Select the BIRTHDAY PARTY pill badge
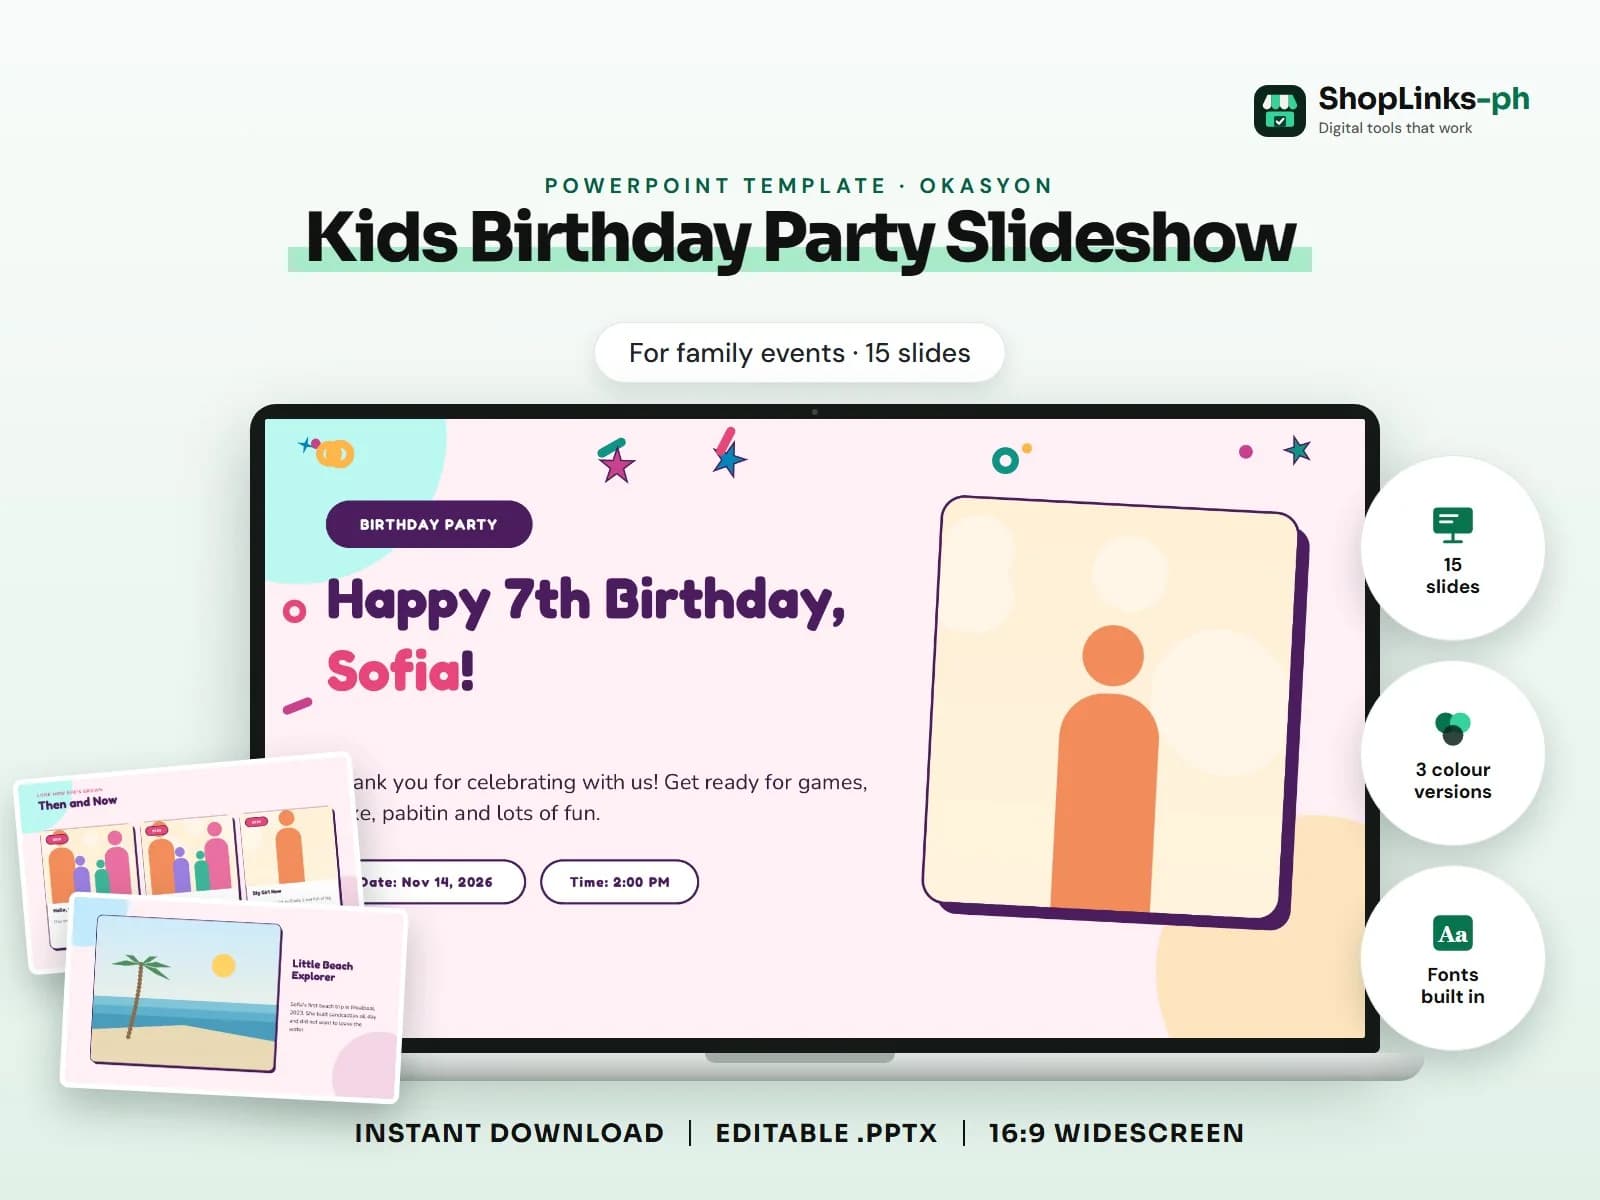This screenshot has width=1600, height=1200. coord(429,524)
